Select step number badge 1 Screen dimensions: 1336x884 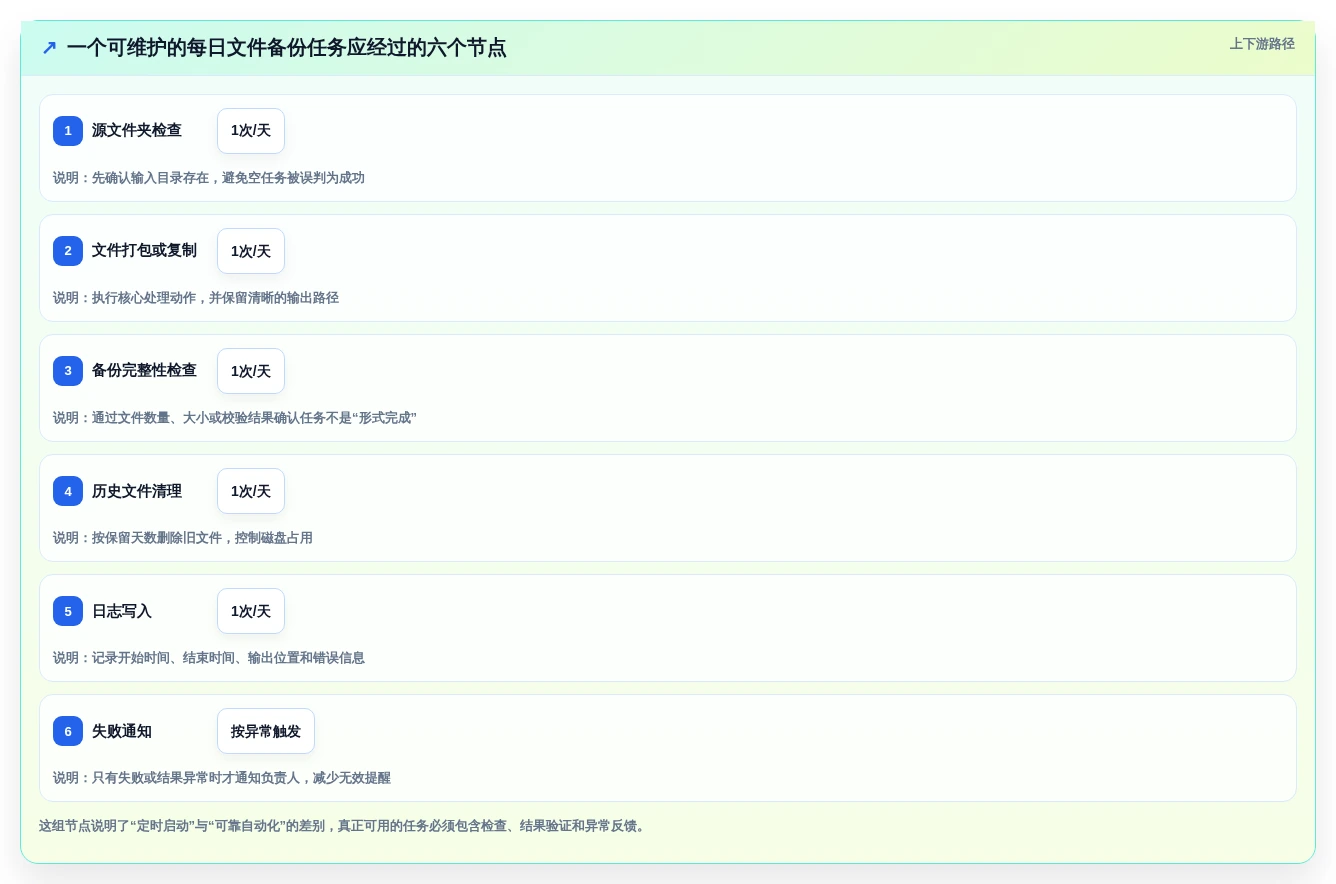(x=68, y=131)
